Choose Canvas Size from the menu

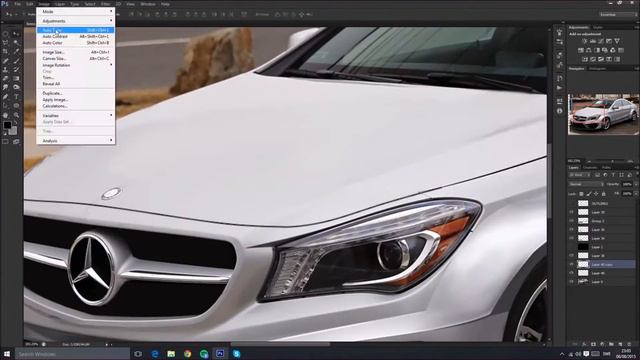(76, 59)
